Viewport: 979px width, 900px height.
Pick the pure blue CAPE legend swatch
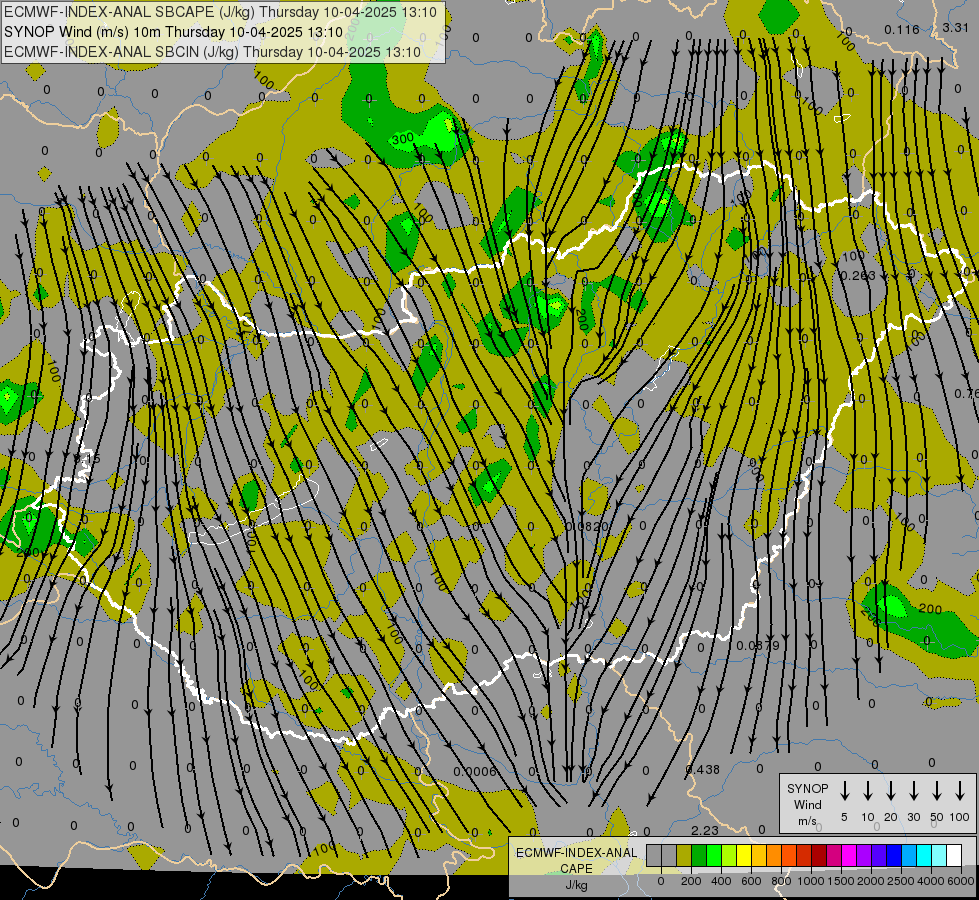[x=894, y=855]
